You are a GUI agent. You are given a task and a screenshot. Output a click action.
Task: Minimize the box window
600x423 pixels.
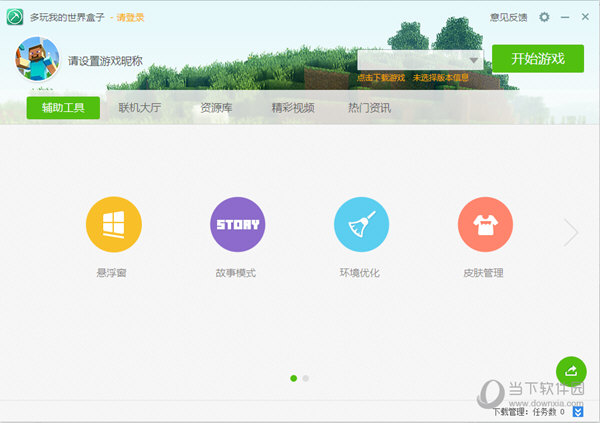point(565,17)
